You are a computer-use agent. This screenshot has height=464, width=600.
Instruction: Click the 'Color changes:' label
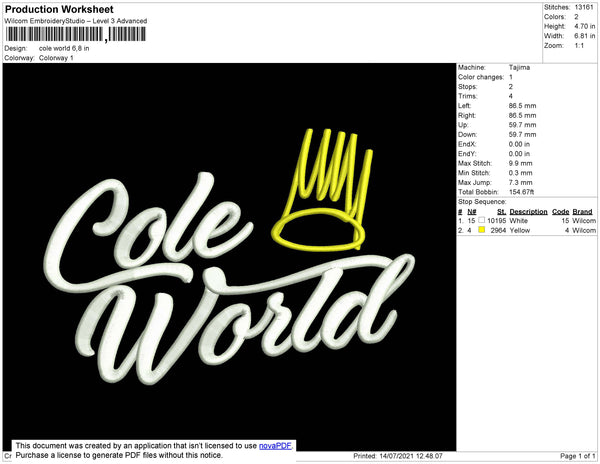tap(481, 77)
